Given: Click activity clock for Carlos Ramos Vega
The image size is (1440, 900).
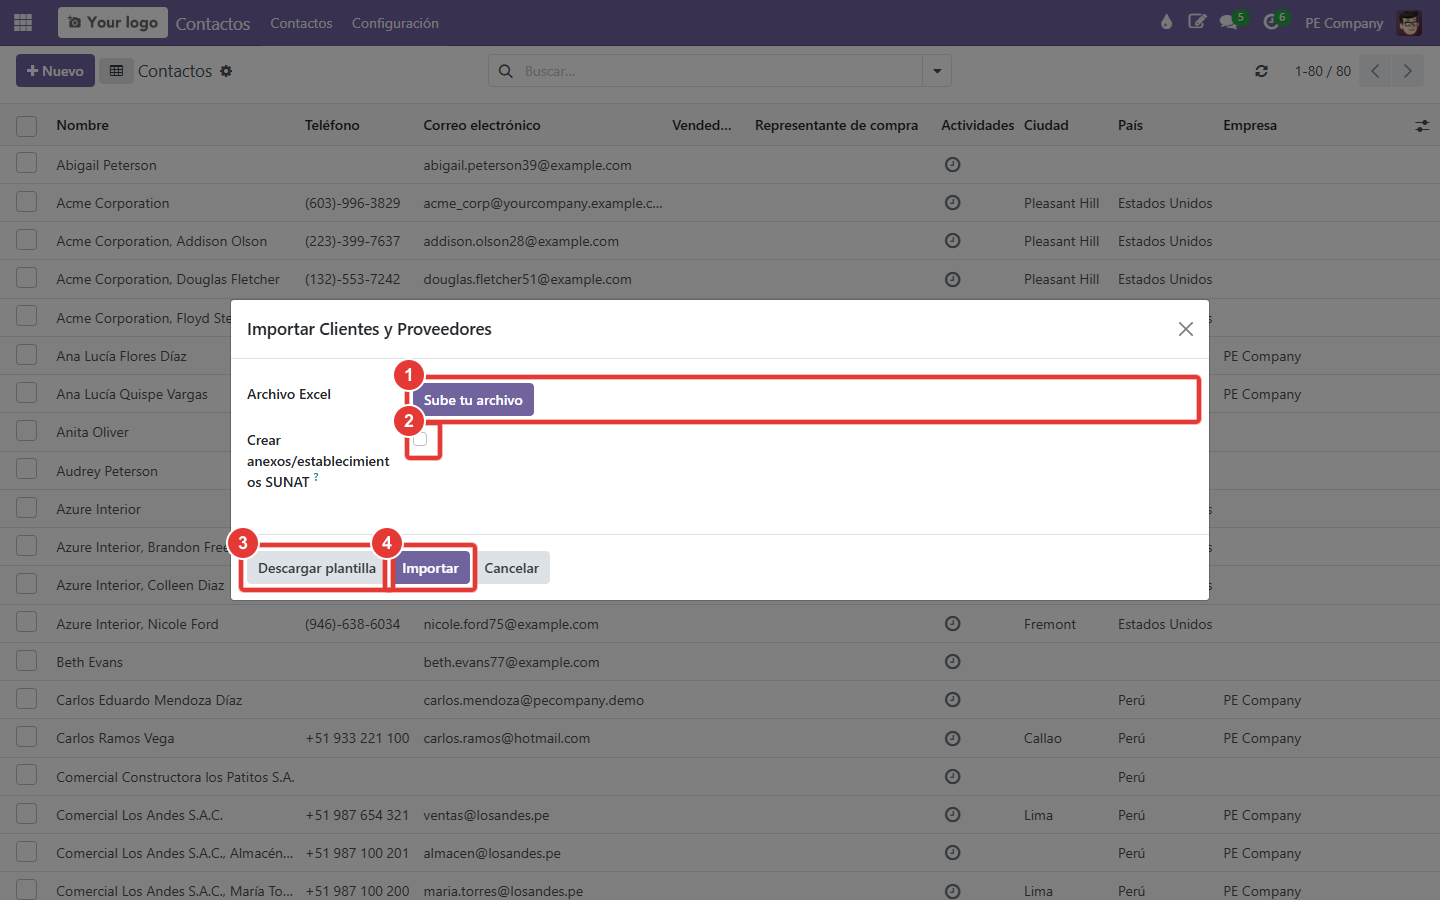Looking at the screenshot, I should (x=953, y=738).
